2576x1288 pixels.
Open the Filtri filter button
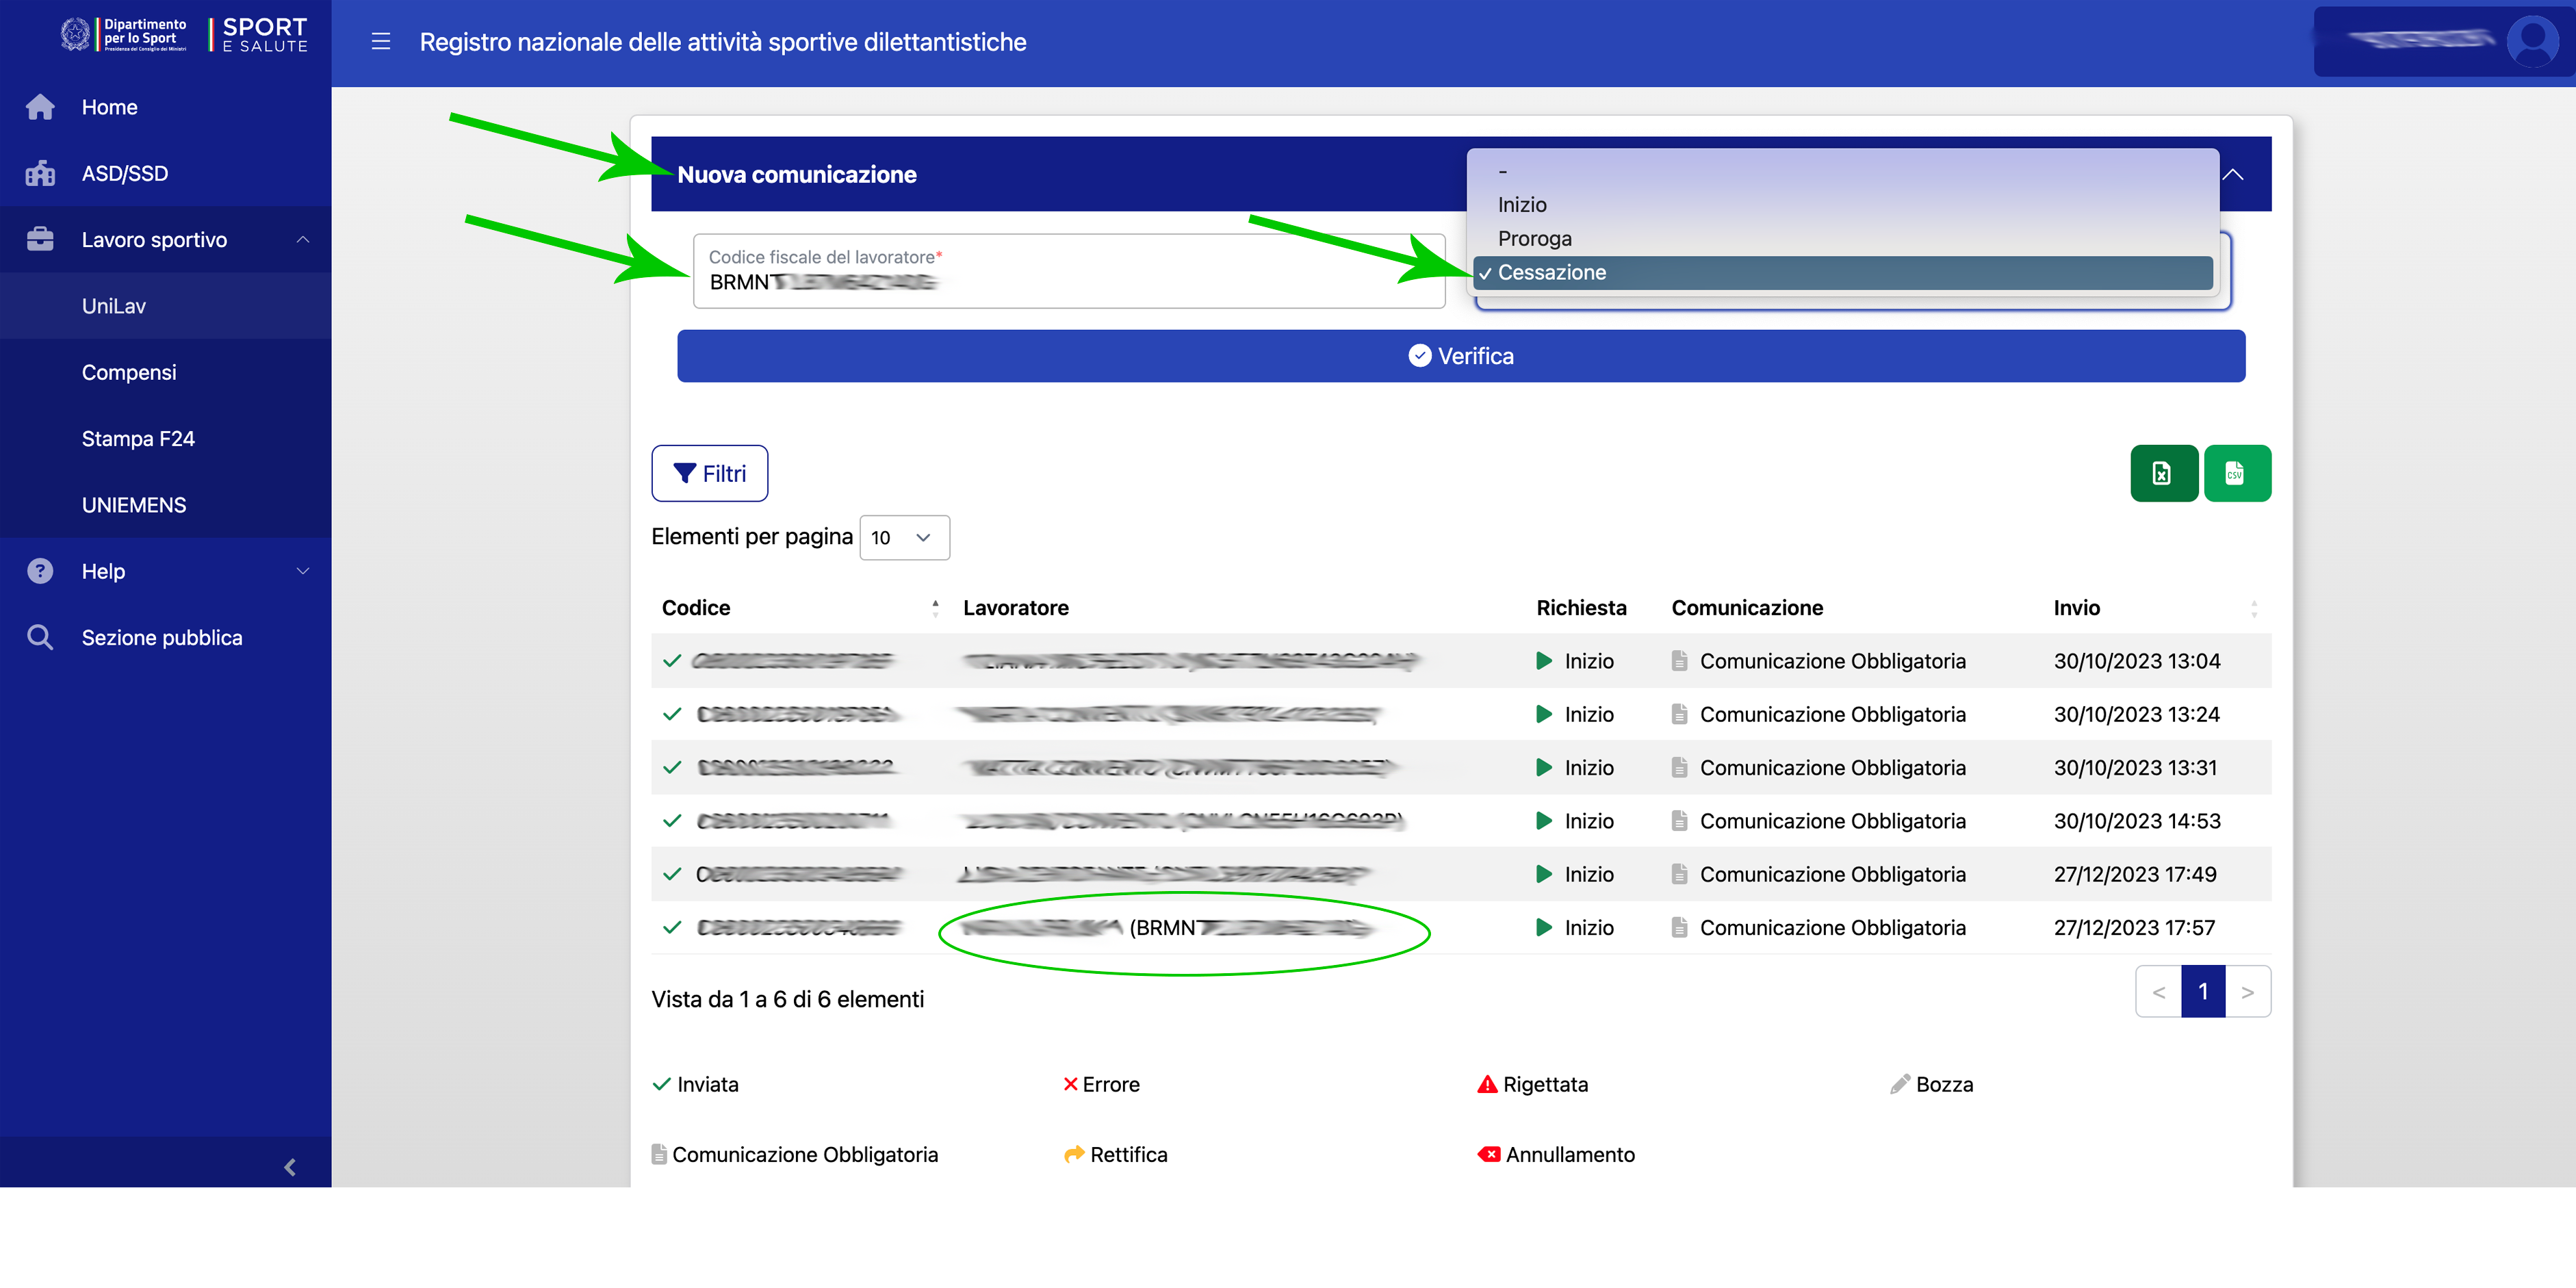tap(709, 473)
